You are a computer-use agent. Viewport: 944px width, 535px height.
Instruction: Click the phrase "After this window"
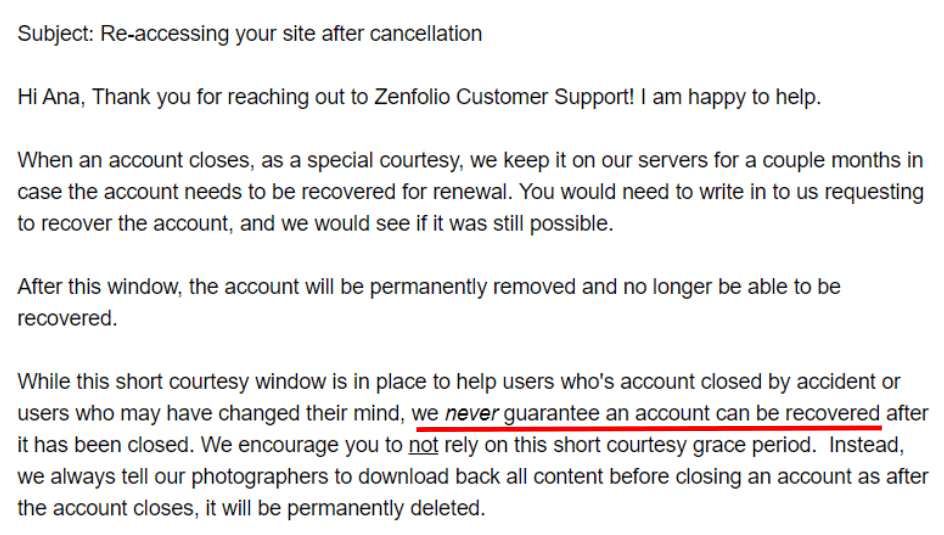[98, 287]
